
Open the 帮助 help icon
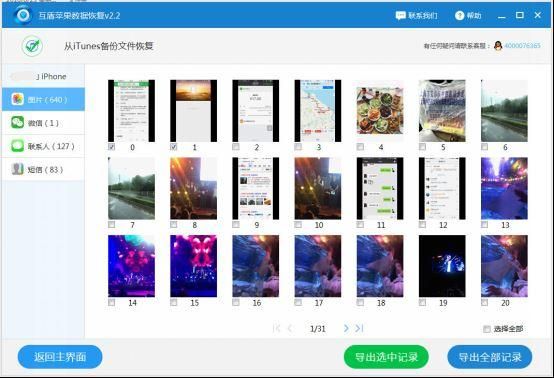(459, 16)
